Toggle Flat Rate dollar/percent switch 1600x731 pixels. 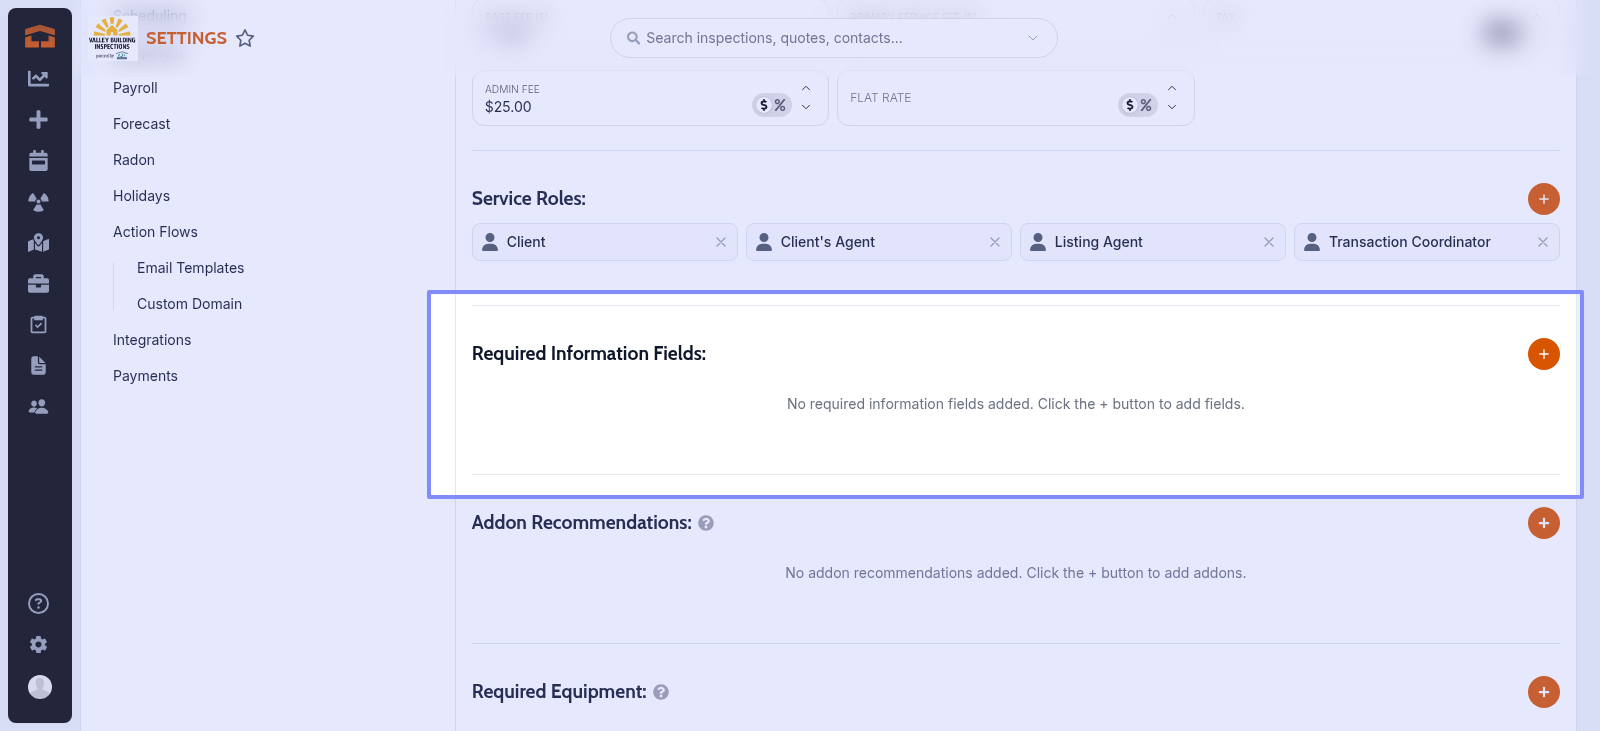click(x=1138, y=105)
